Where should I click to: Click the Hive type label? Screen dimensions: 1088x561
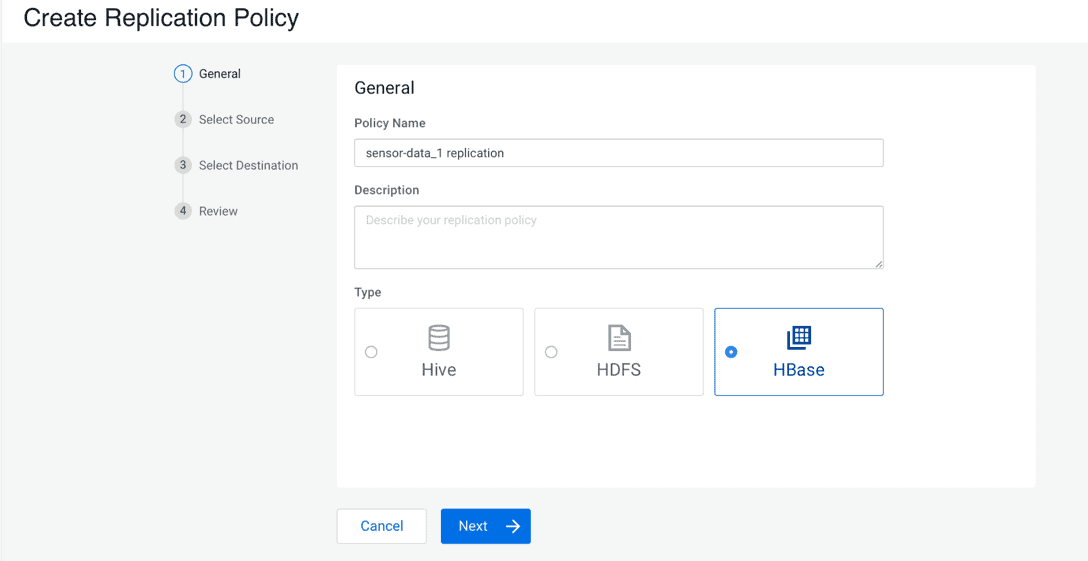coord(439,369)
